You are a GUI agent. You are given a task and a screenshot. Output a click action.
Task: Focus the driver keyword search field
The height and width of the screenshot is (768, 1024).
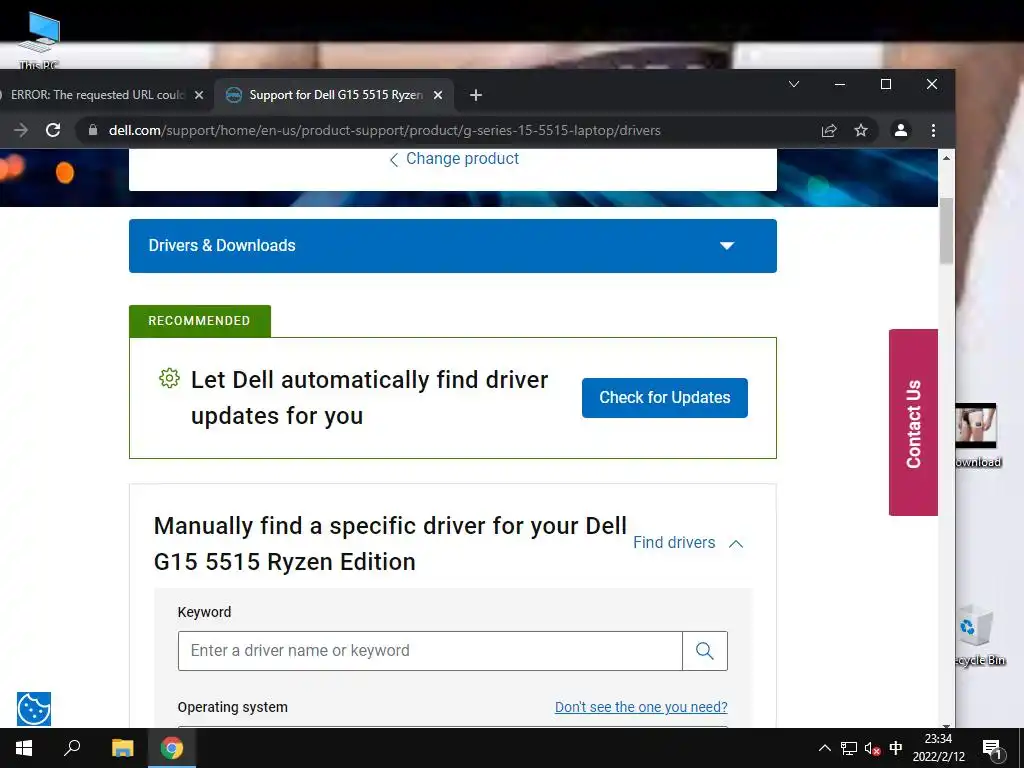coord(430,650)
